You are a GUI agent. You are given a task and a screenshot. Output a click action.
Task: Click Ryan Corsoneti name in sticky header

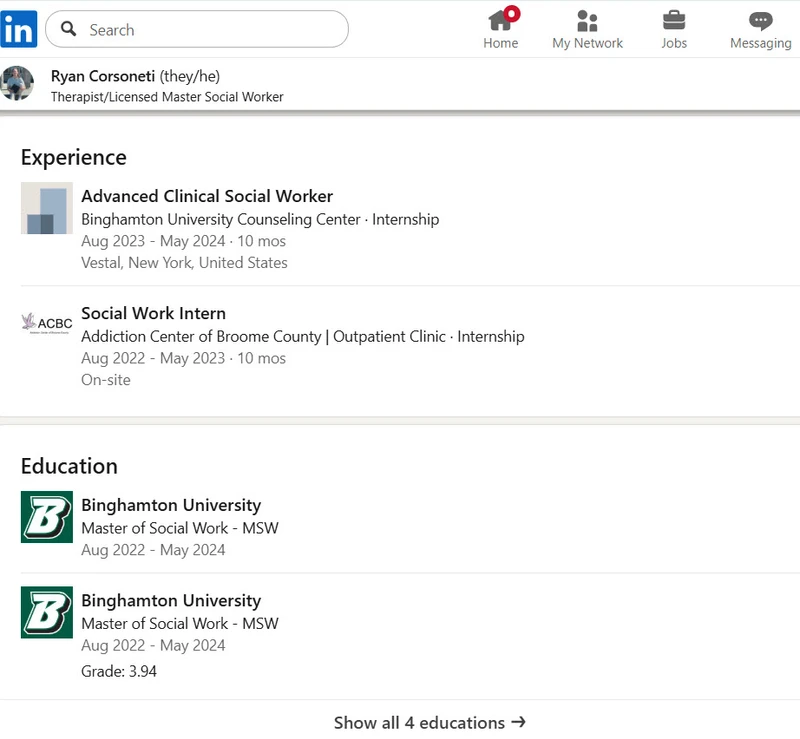point(103,76)
